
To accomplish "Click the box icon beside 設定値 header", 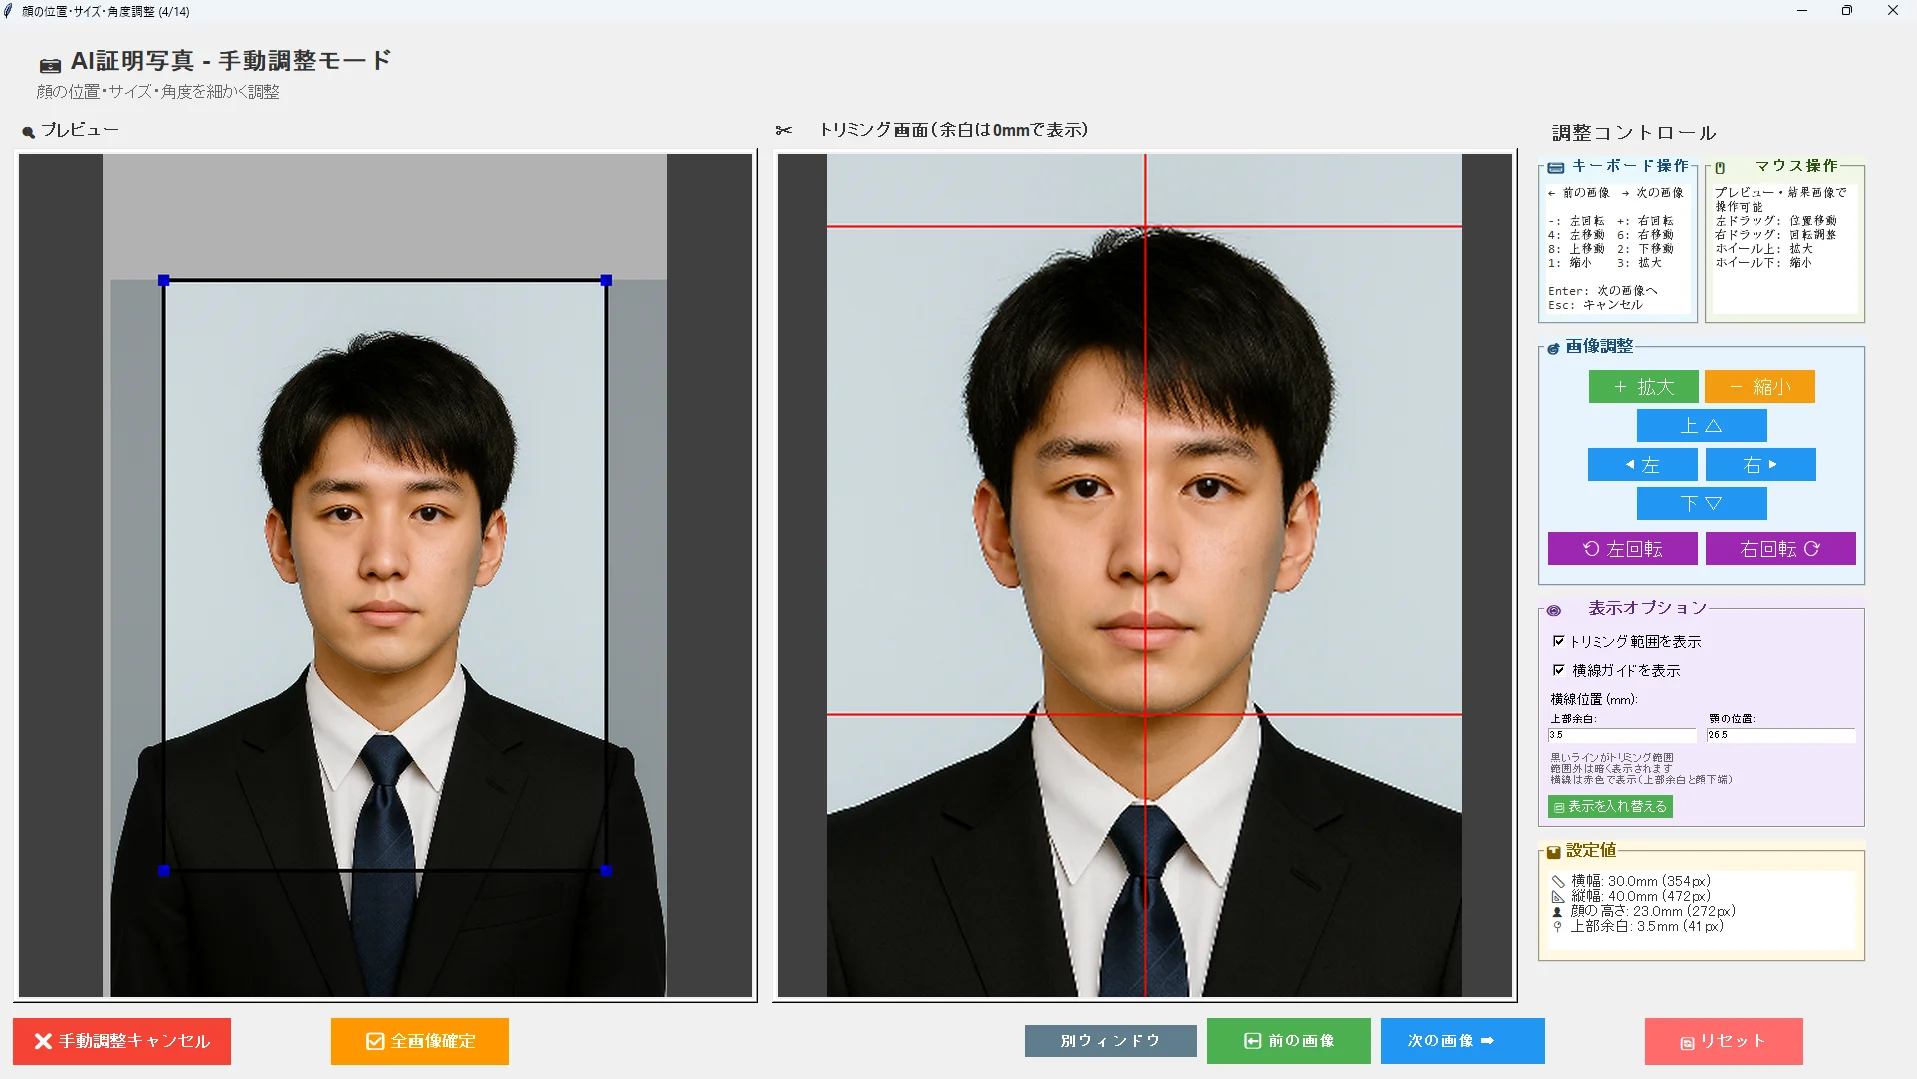I will (x=1553, y=853).
